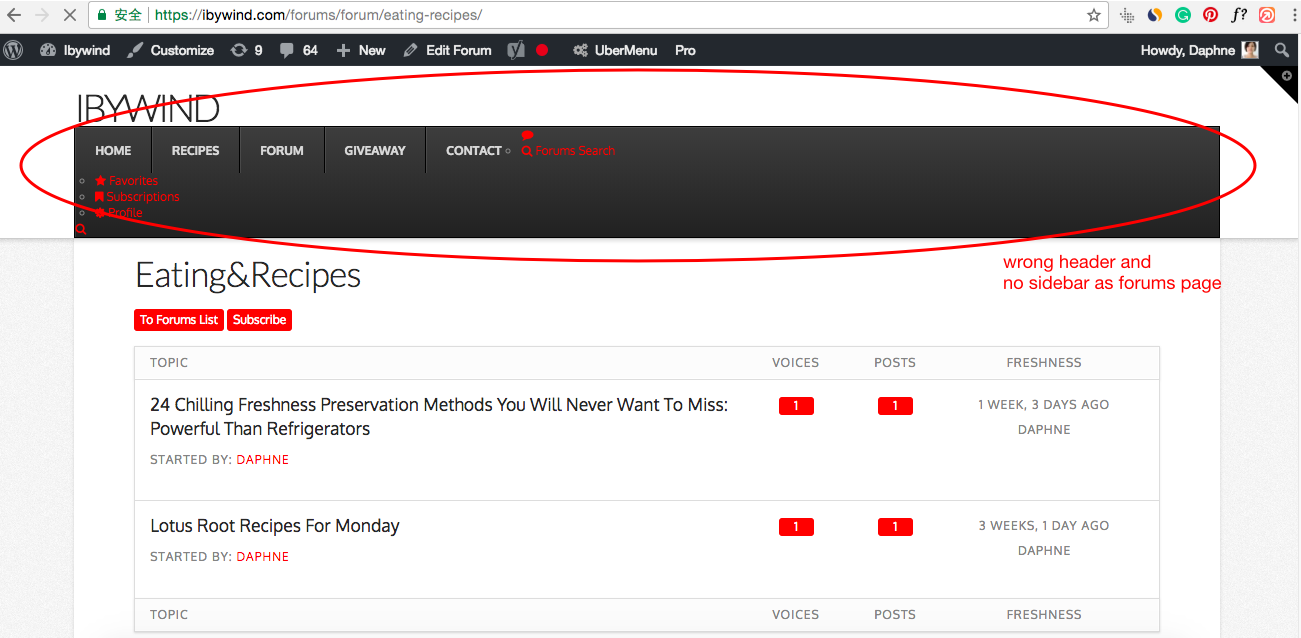View the 64 comments in admin bar
1301x638 pixels.
tap(298, 50)
